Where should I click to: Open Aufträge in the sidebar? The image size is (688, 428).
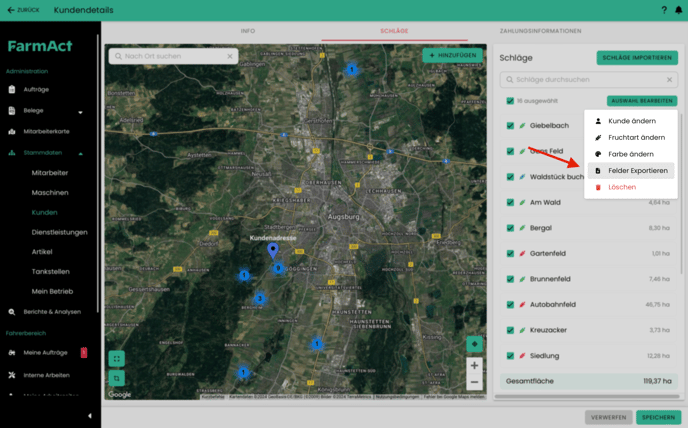(x=36, y=90)
